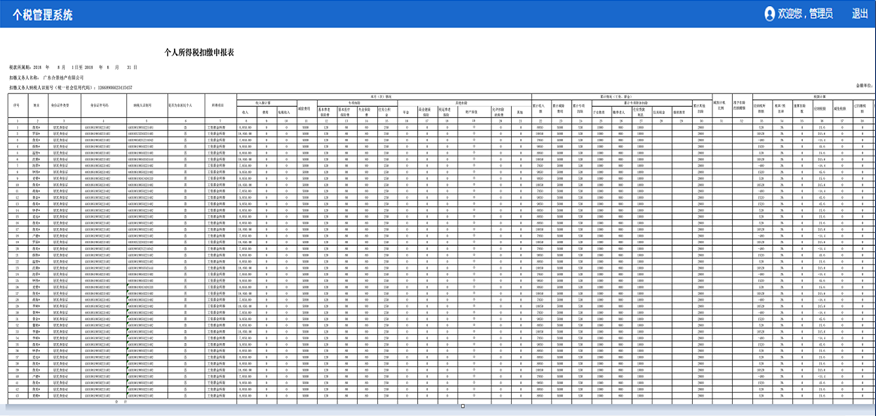Click the administrator avatar icon
The height and width of the screenshot is (416, 876).
pyautogui.click(x=770, y=14)
